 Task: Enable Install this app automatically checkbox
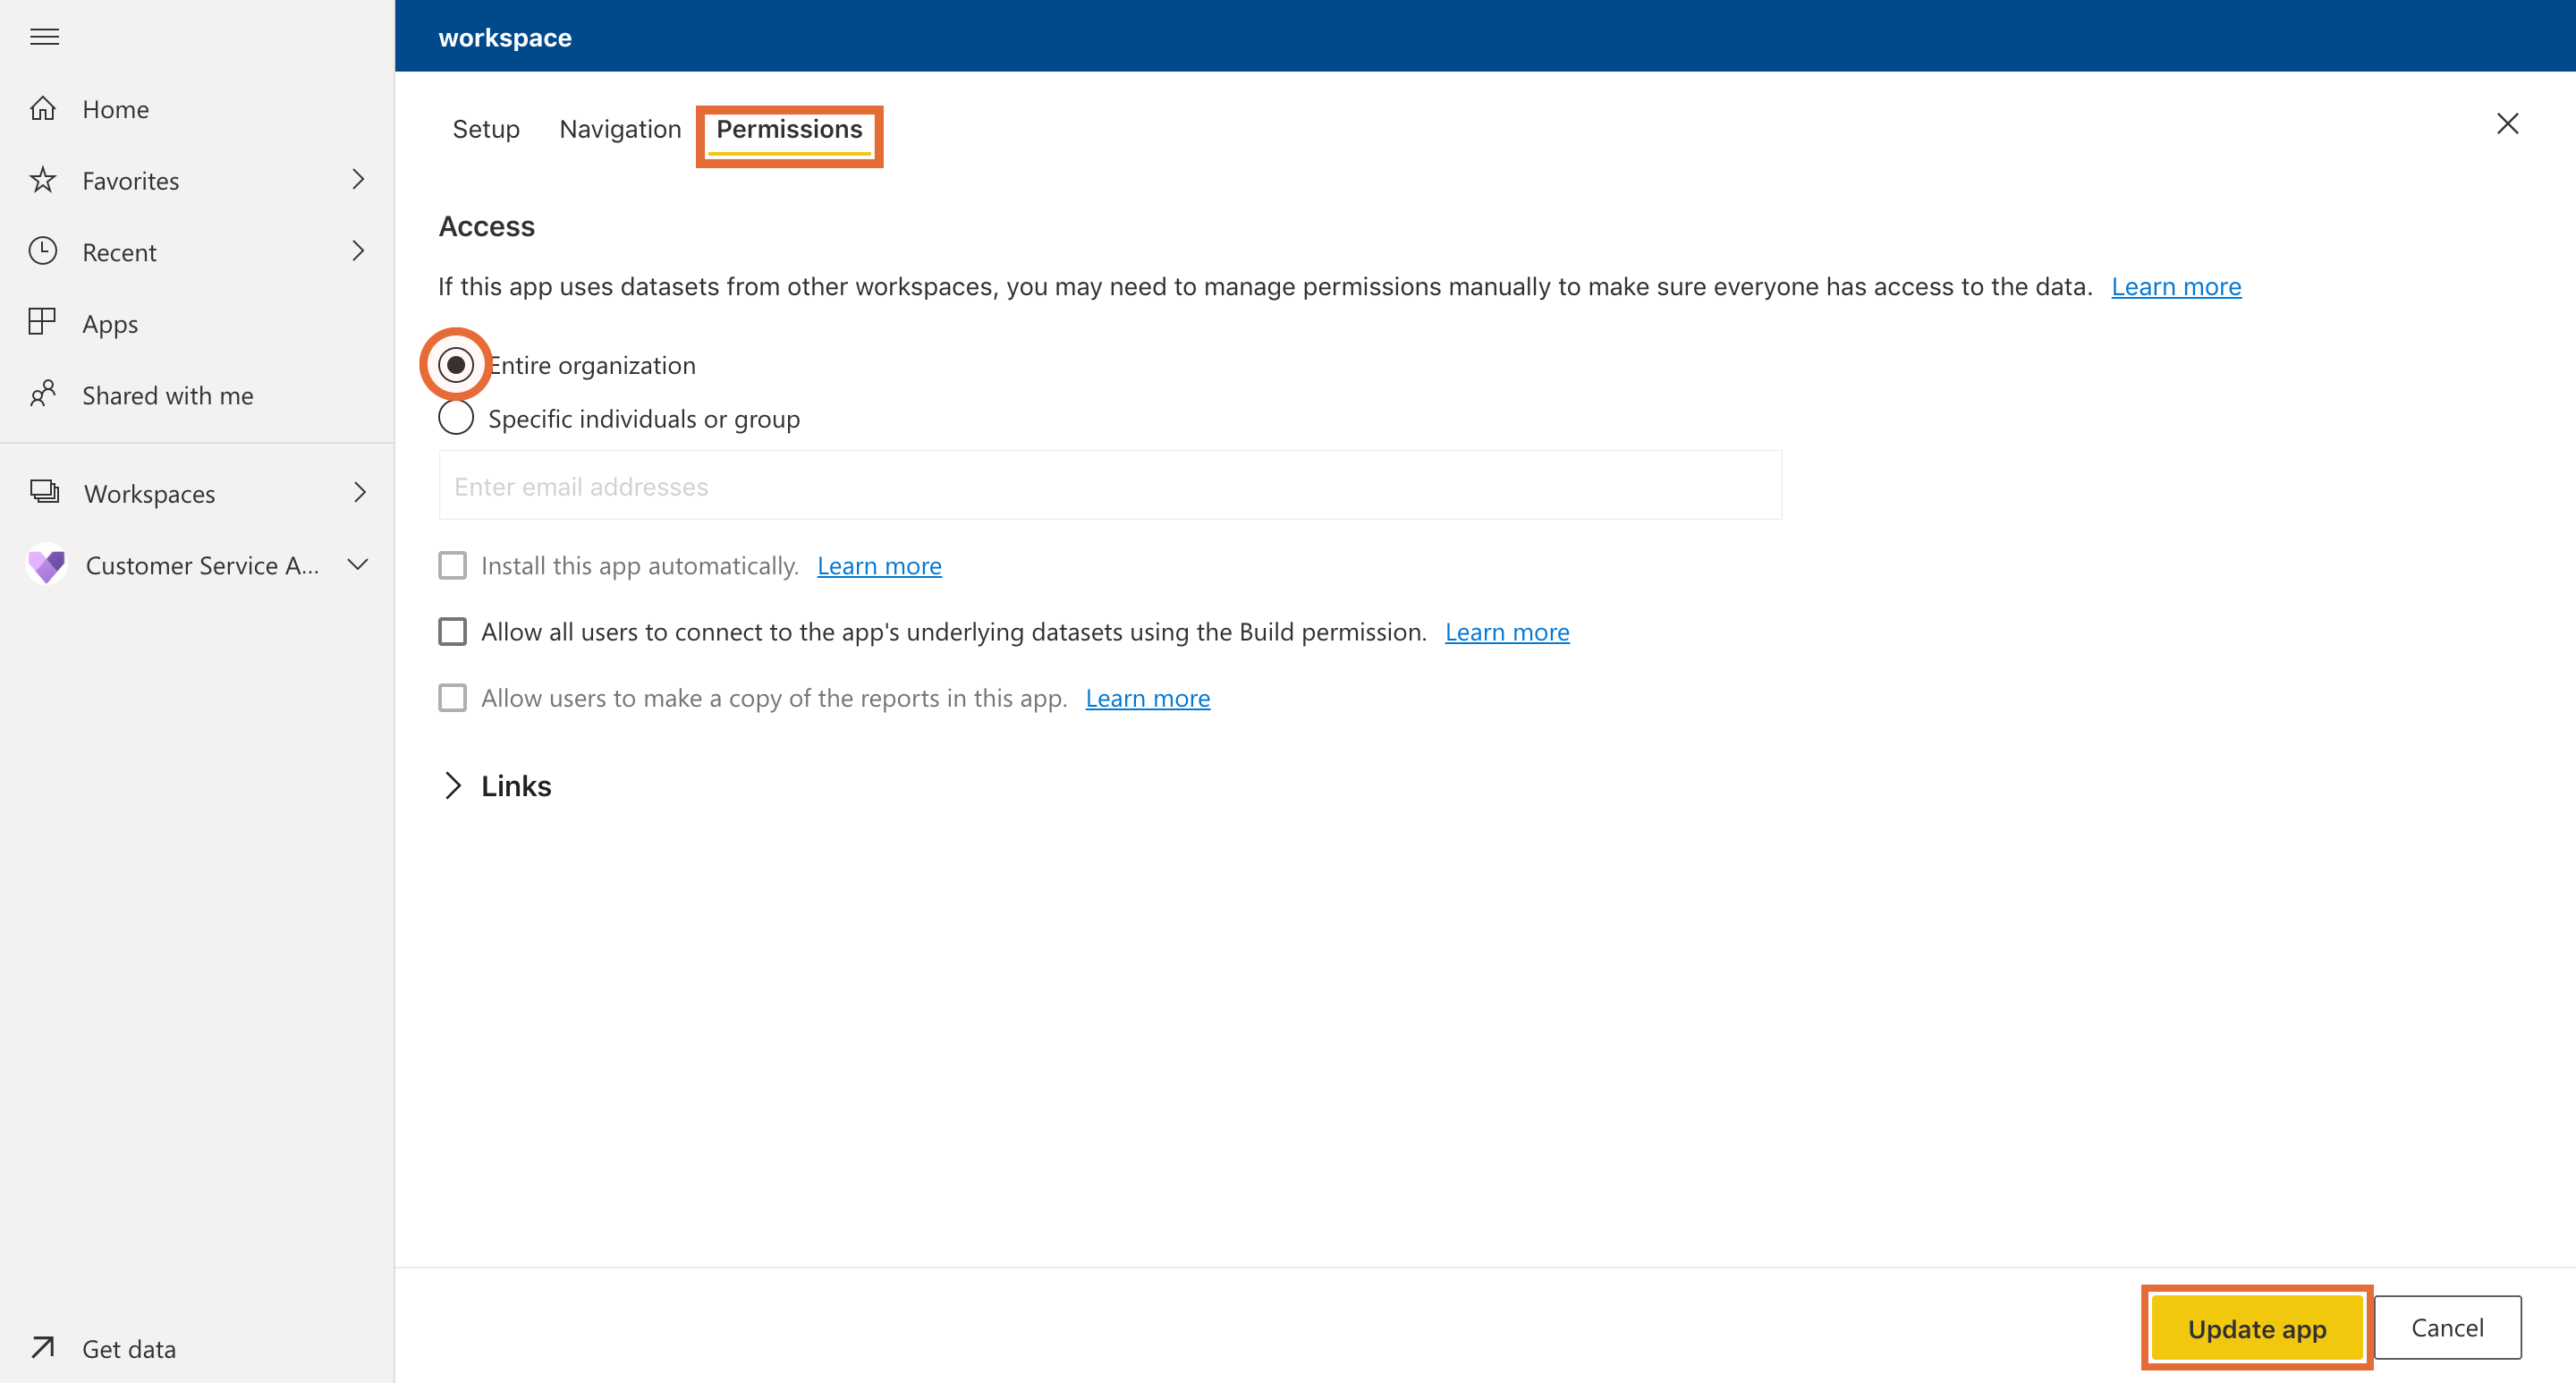[453, 564]
